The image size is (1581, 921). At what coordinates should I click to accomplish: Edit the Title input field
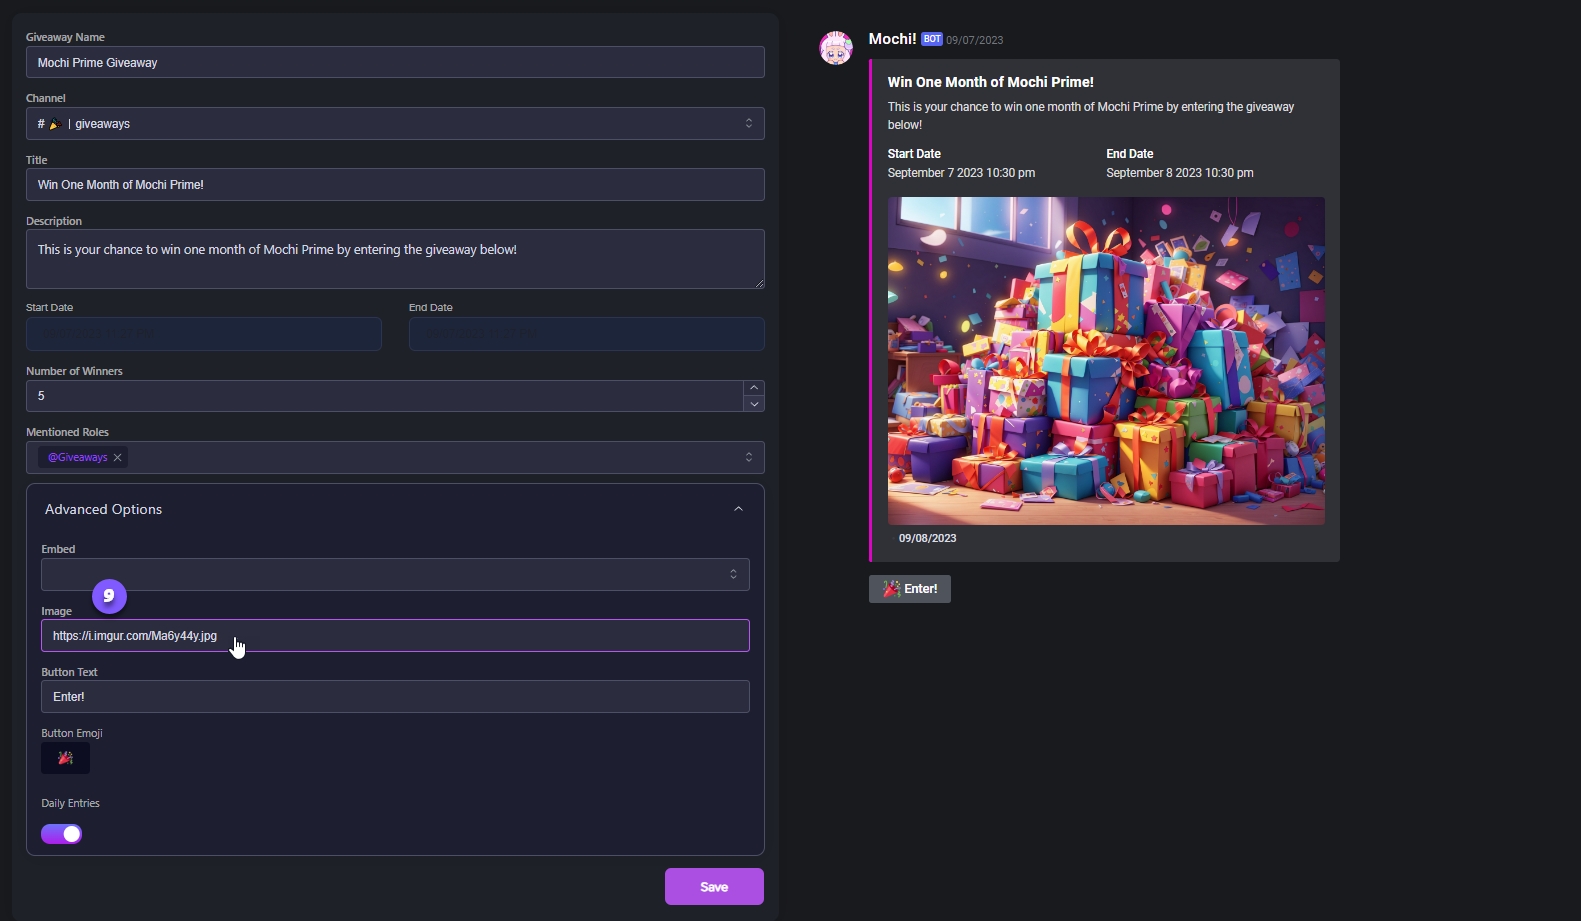pyautogui.click(x=395, y=185)
